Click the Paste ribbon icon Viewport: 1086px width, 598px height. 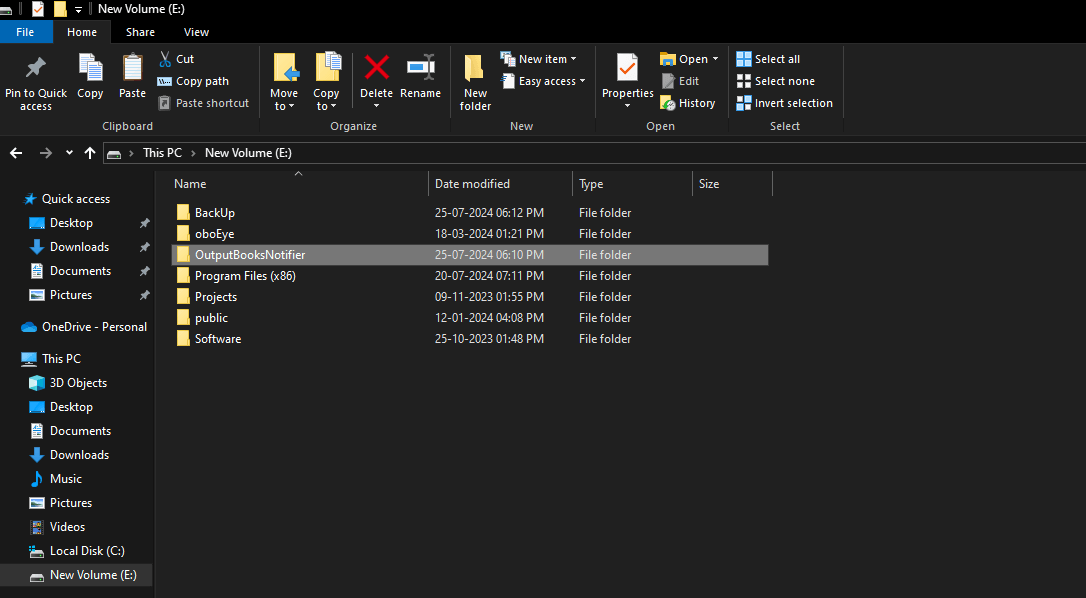(132, 69)
